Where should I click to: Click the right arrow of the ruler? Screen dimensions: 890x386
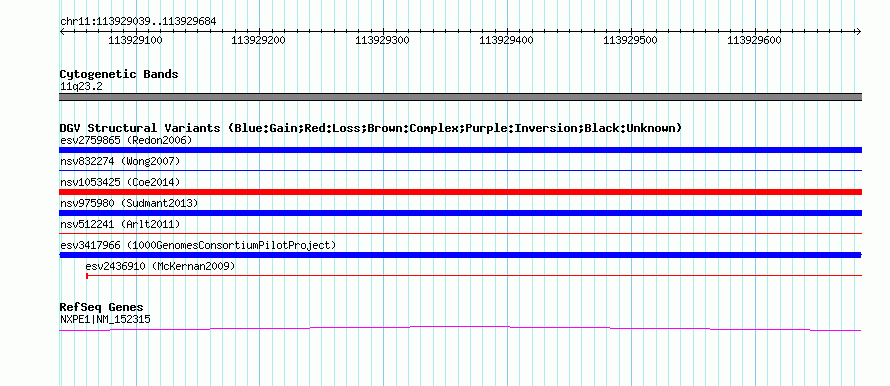(x=859, y=32)
